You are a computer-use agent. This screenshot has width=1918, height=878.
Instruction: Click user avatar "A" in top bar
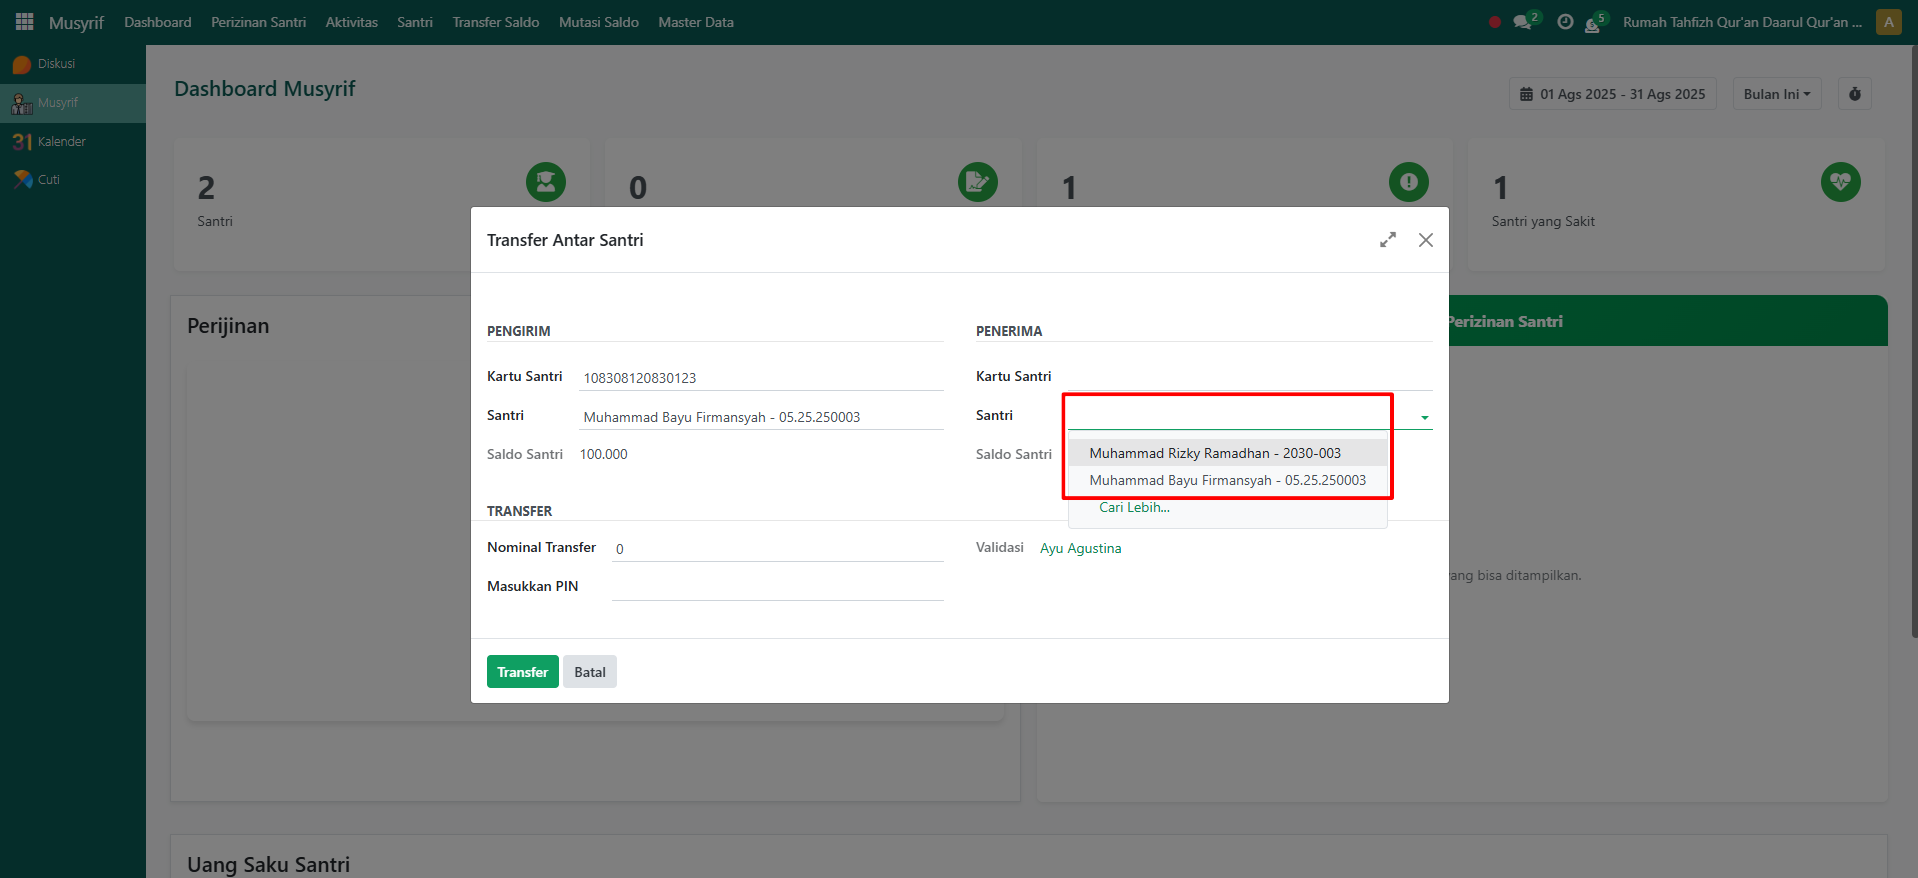(1888, 22)
